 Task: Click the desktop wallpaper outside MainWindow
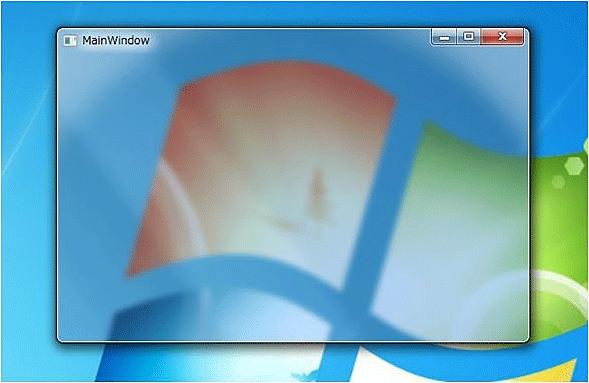point(28,188)
